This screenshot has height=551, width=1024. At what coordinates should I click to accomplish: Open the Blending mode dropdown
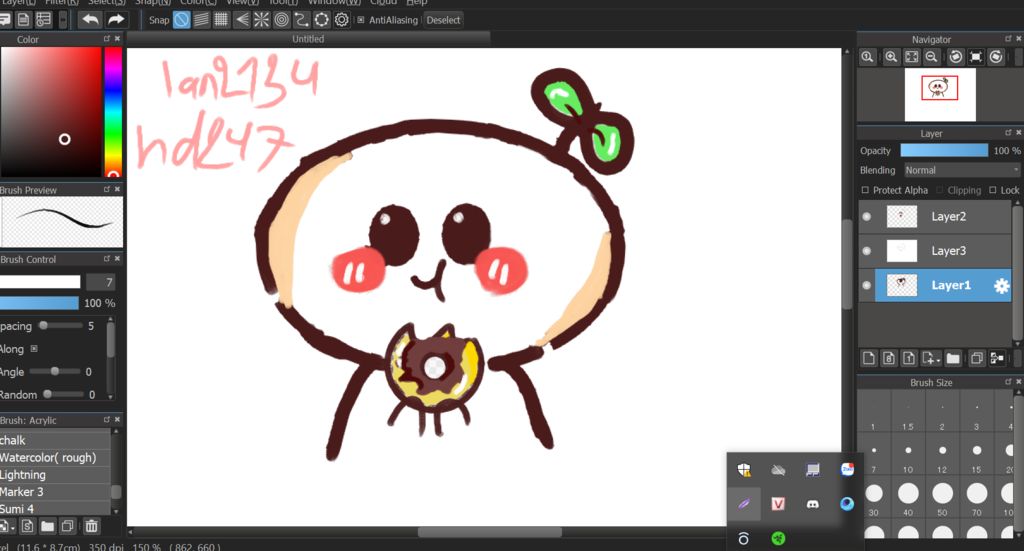961,170
